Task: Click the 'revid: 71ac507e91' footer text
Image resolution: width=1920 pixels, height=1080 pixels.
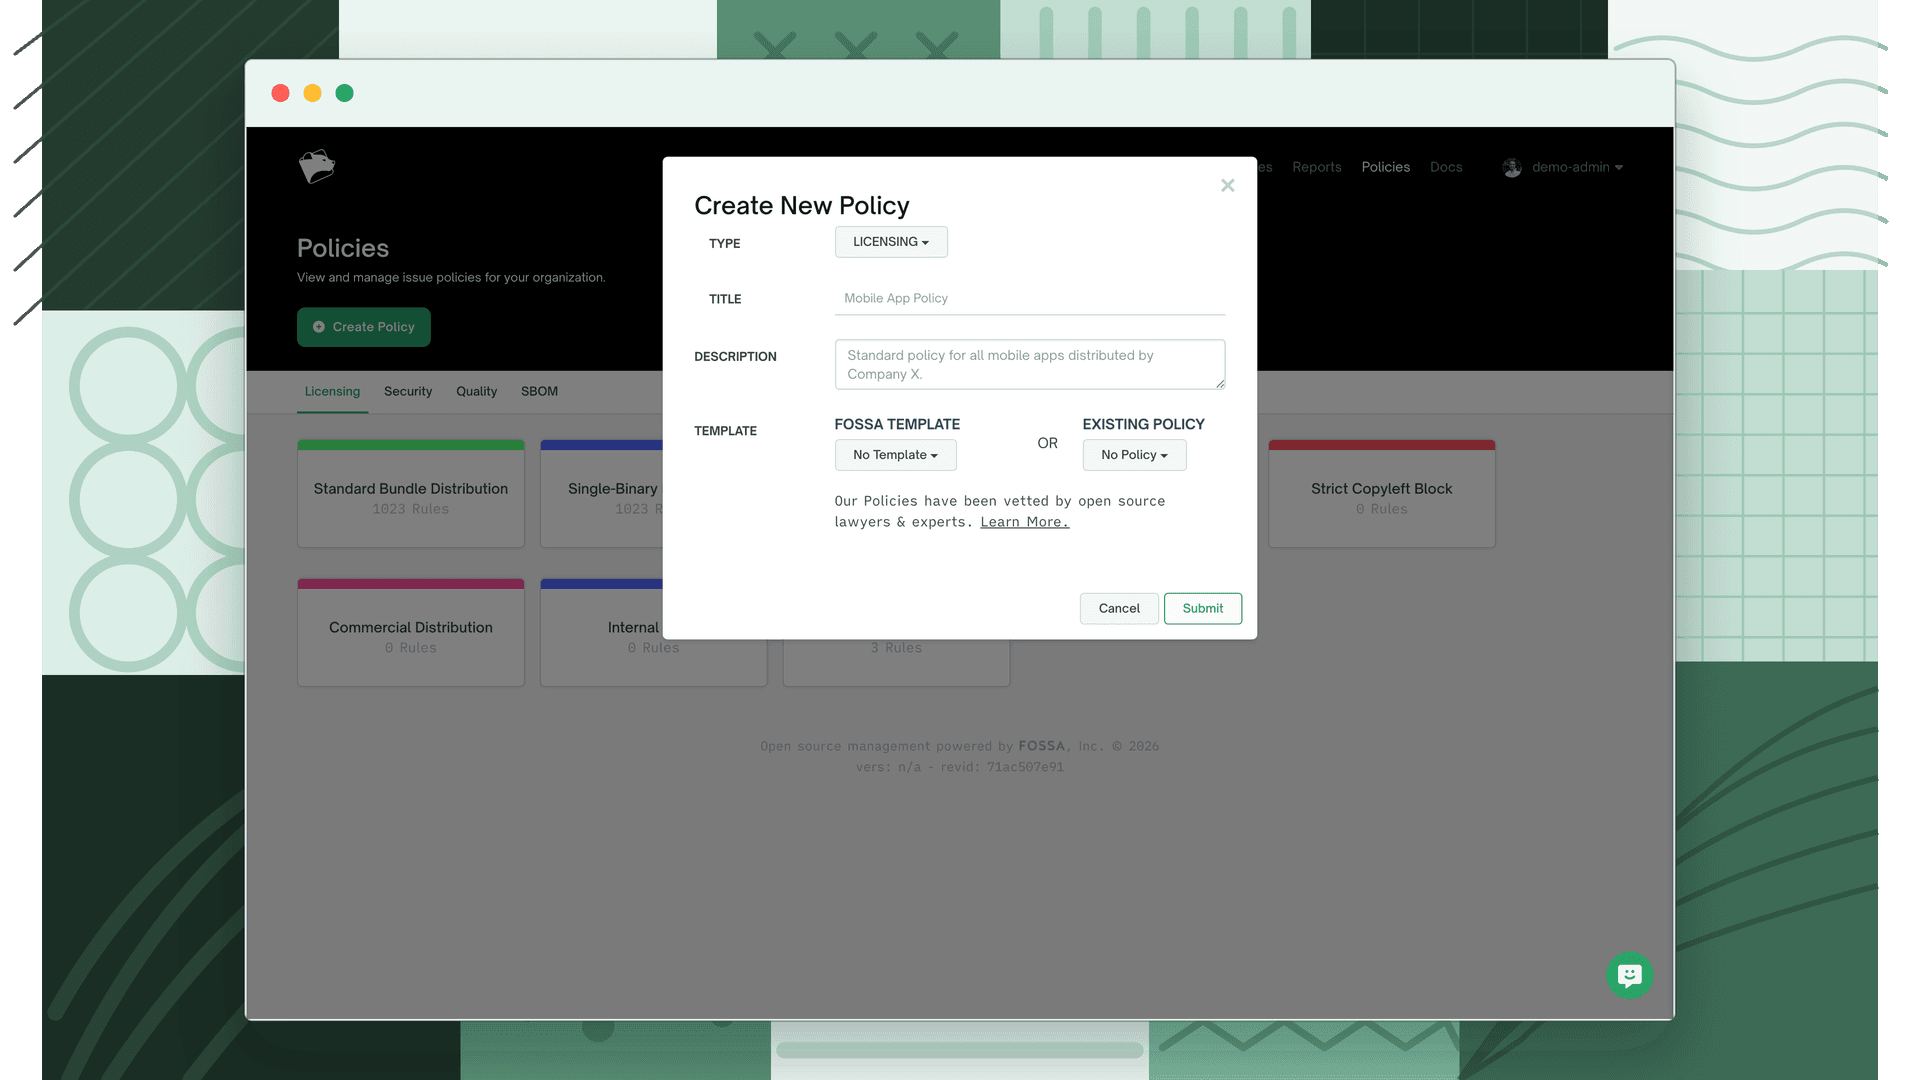Action: 1002,767
